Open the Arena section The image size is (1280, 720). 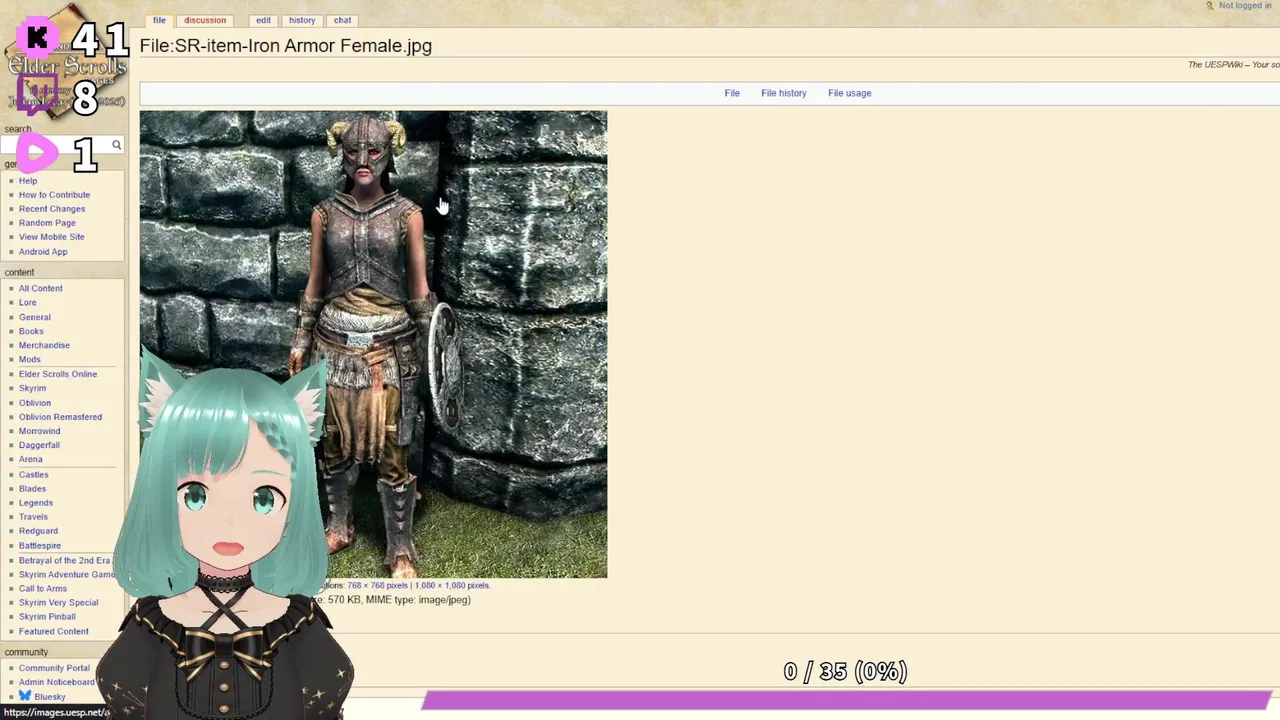(x=30, y=460)
